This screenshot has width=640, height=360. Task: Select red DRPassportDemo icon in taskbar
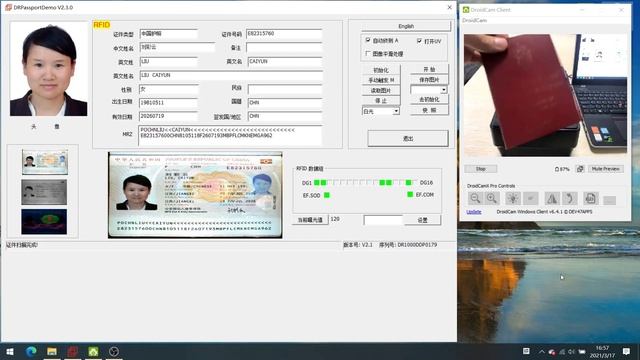pyautogui.click(x=73, y=351)
